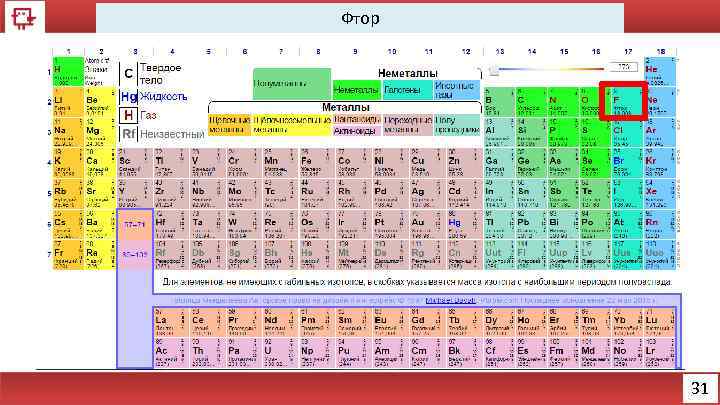Click the group 18 column header
Viewport: 720px width, 405px height.
pyautogui.click(x=661, y=51)
